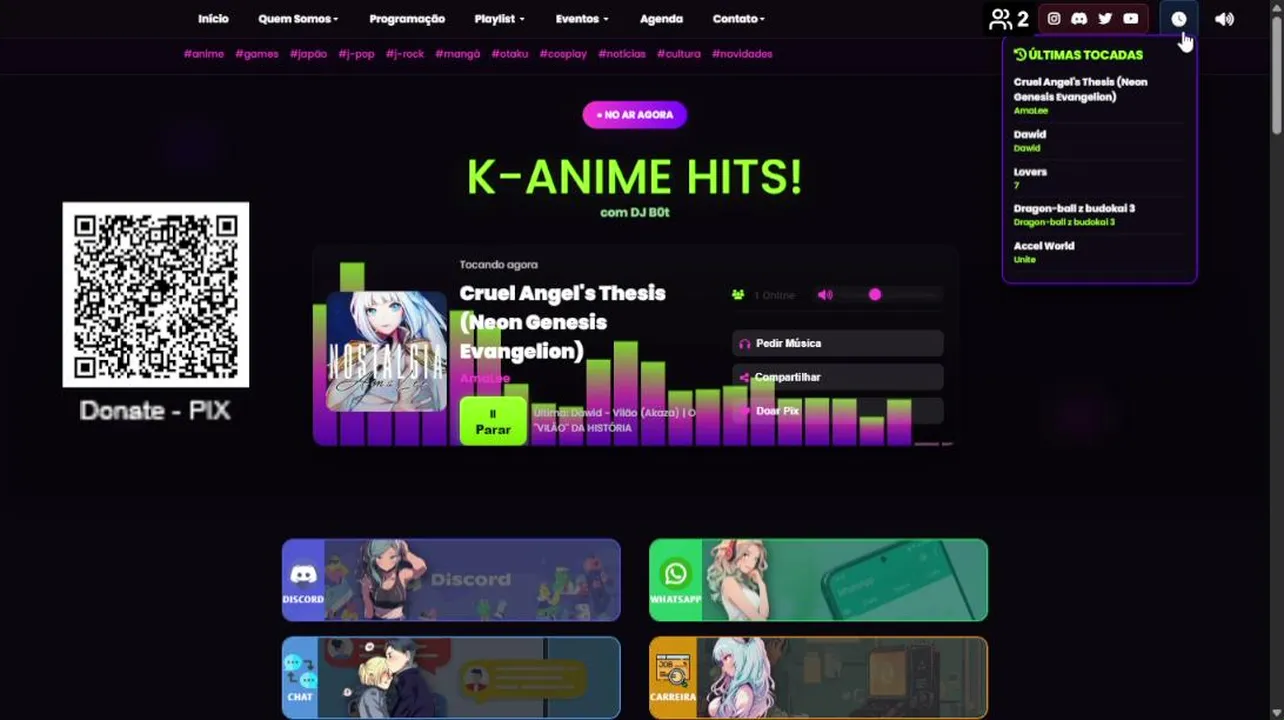Click the now playing song title text
1284x720 pixels.
[x=563, y=322]
